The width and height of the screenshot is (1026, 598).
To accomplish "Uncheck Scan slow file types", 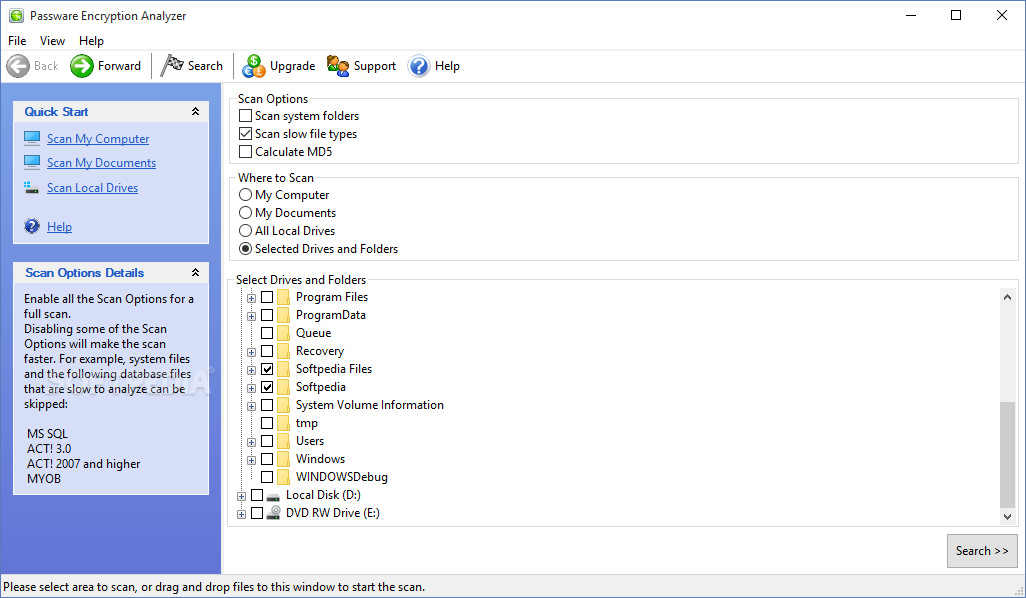I will [x=245, y=133].
